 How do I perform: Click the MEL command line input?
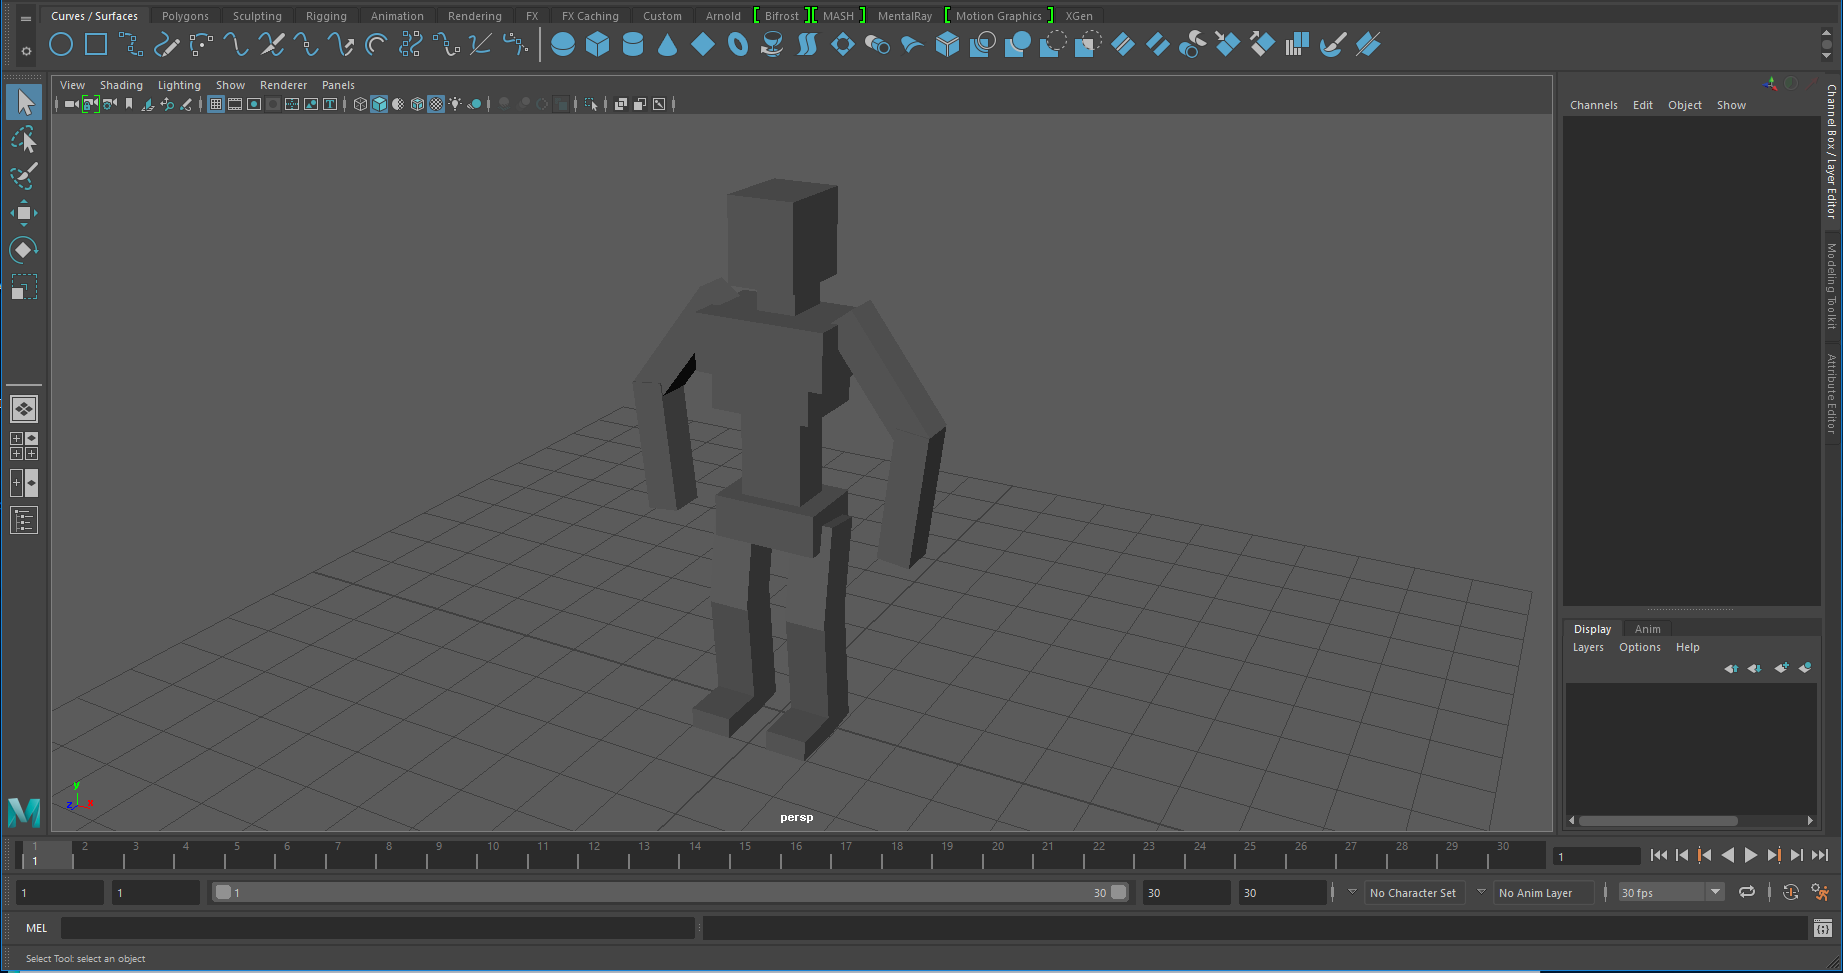click(377, 928)
